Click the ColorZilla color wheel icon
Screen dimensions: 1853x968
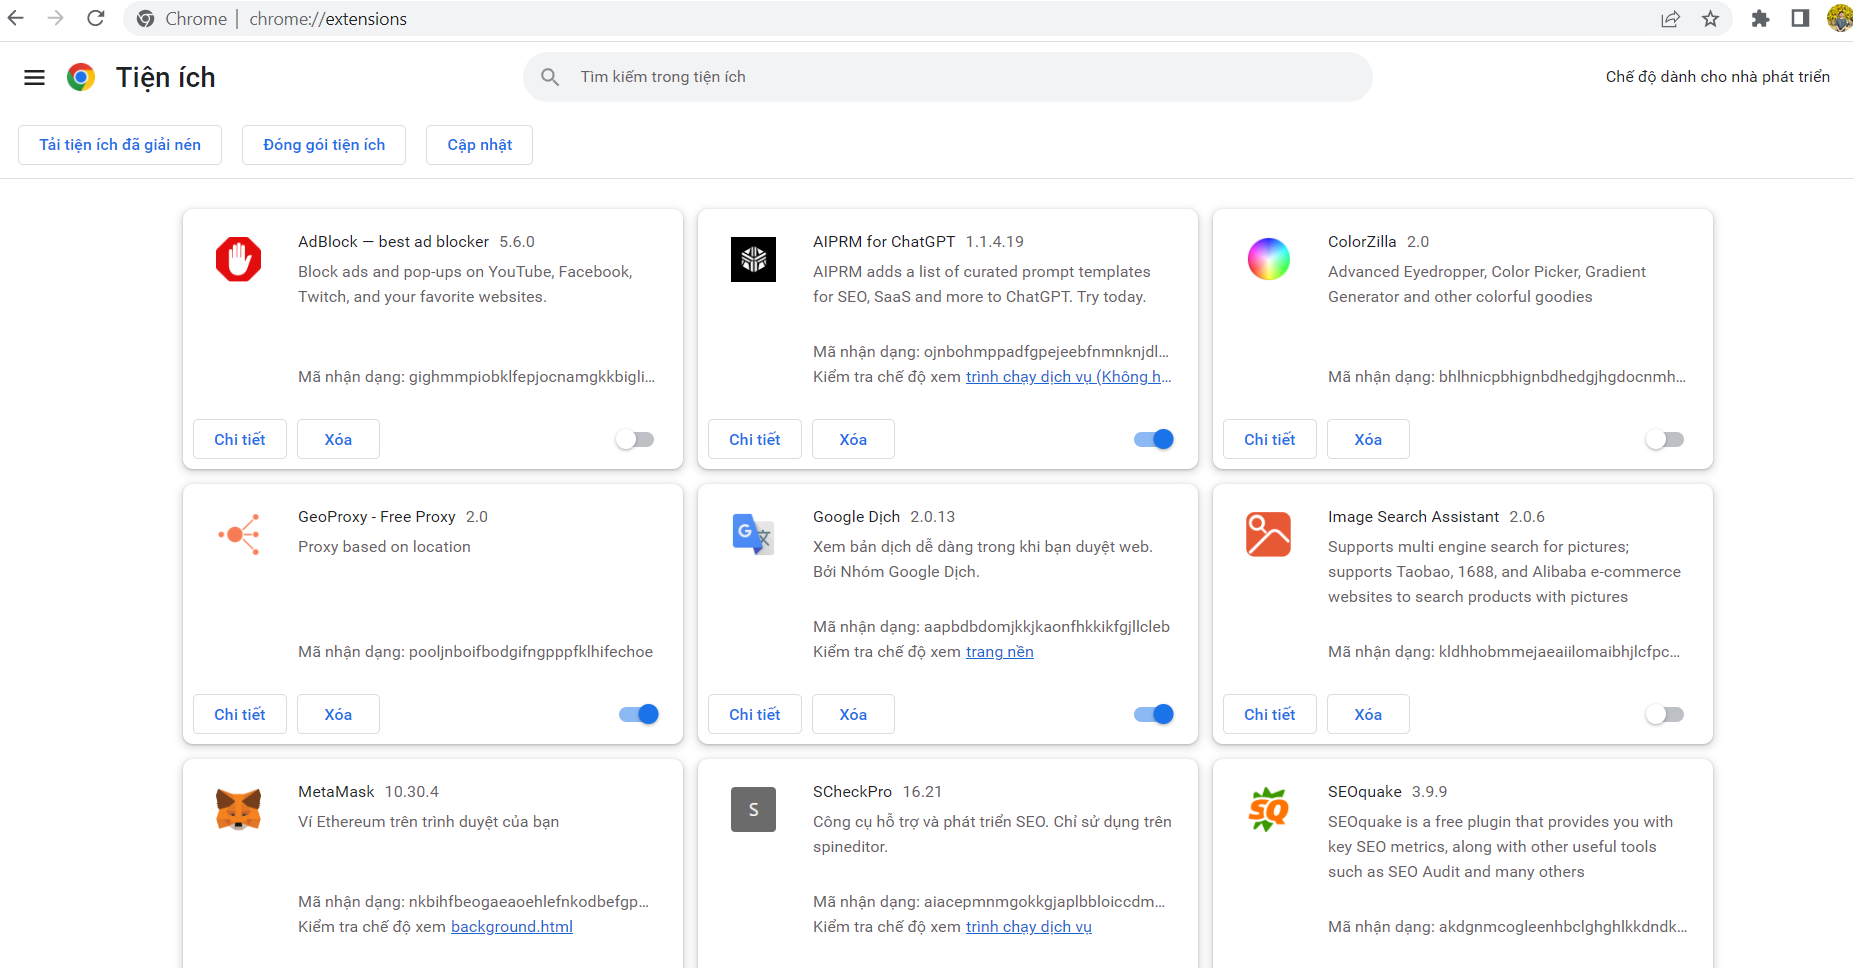(x=1268, y=259)
